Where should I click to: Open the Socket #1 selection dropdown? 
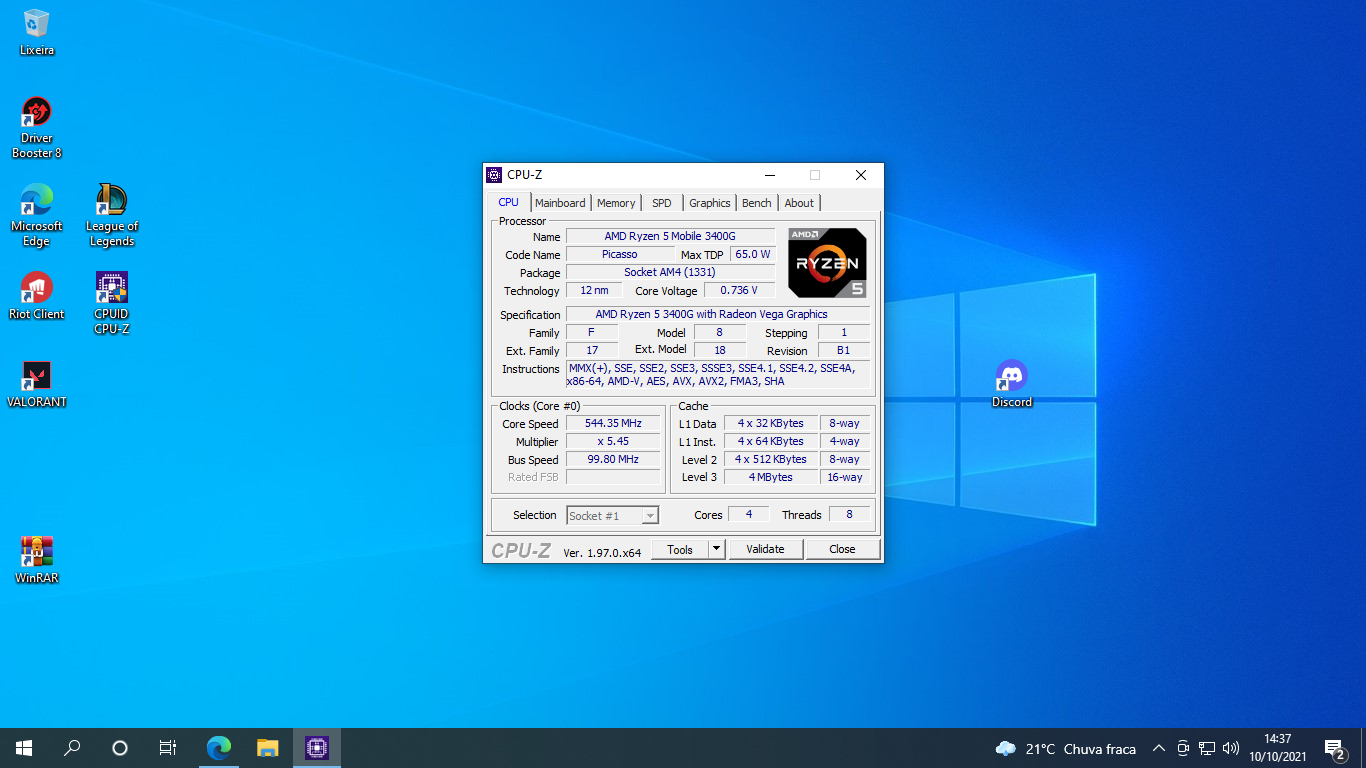click(x=612, y=515)
